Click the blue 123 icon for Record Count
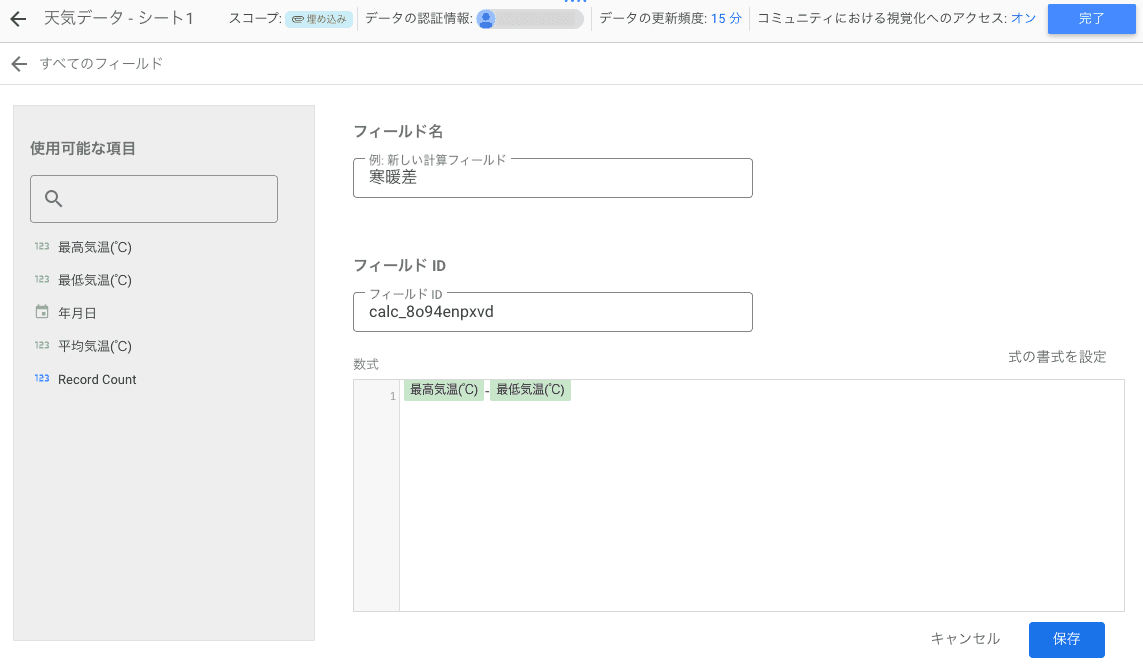 (x=42, y=379)
